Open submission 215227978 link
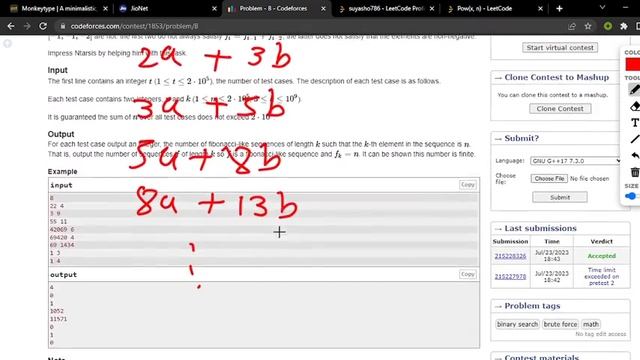Image resolution: width=640 pixels, height=360 pixels. coord(510,276)
